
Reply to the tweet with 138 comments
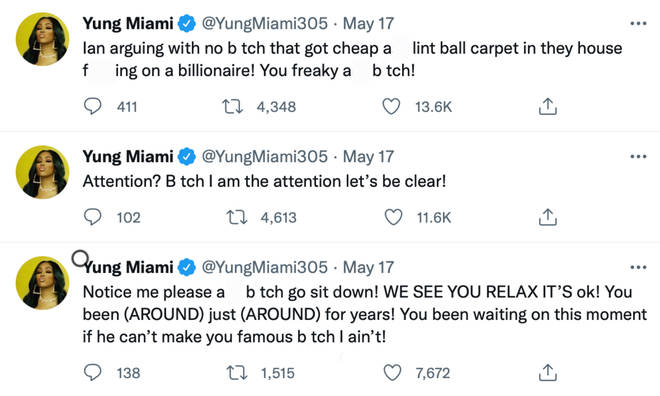coord(93,372)
